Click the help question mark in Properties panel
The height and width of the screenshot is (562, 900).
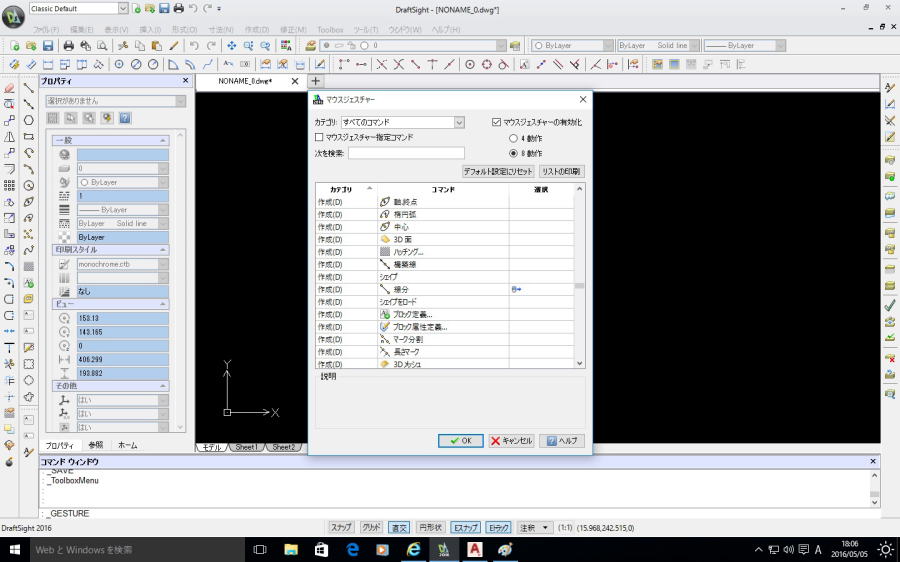(x=125, y=118)
